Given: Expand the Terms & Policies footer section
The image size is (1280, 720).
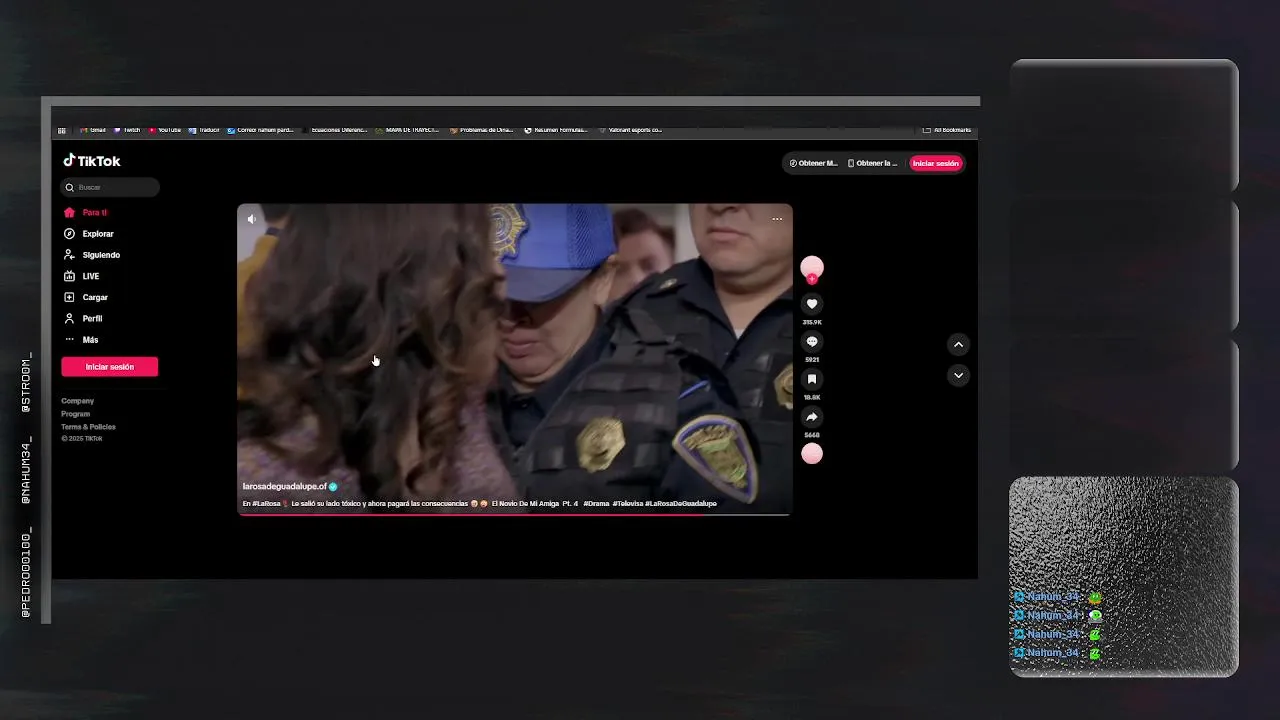Looking at the screenshot, I should tap(88, 427).
